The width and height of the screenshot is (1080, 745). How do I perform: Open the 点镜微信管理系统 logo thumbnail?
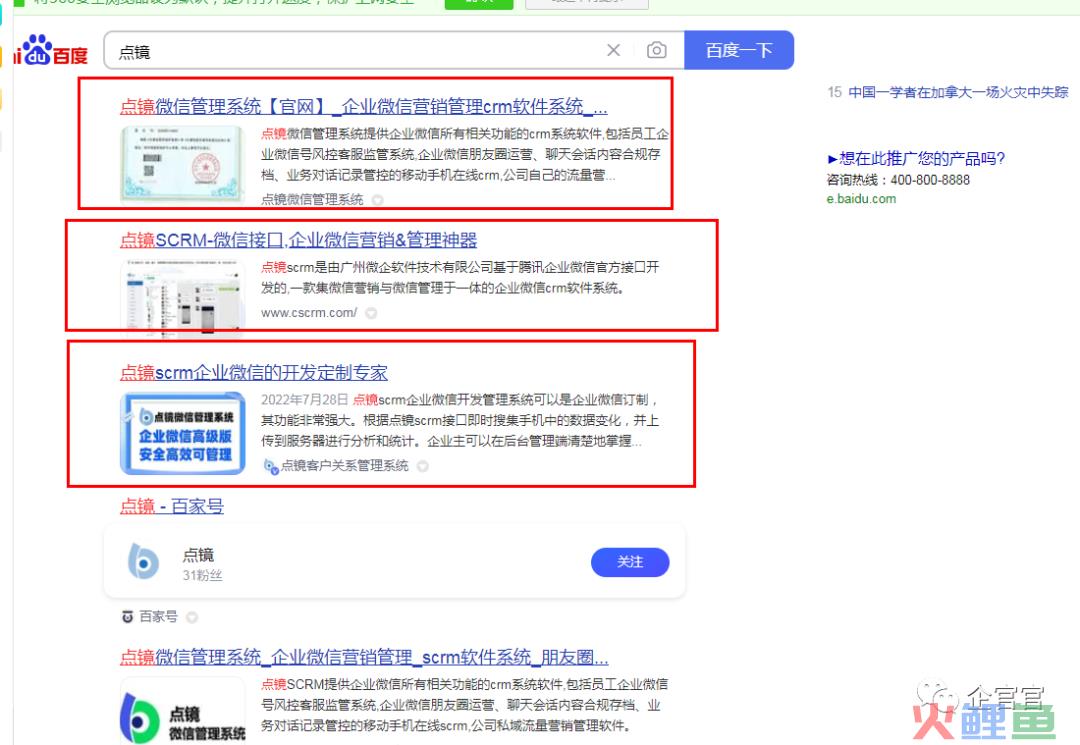182,712
